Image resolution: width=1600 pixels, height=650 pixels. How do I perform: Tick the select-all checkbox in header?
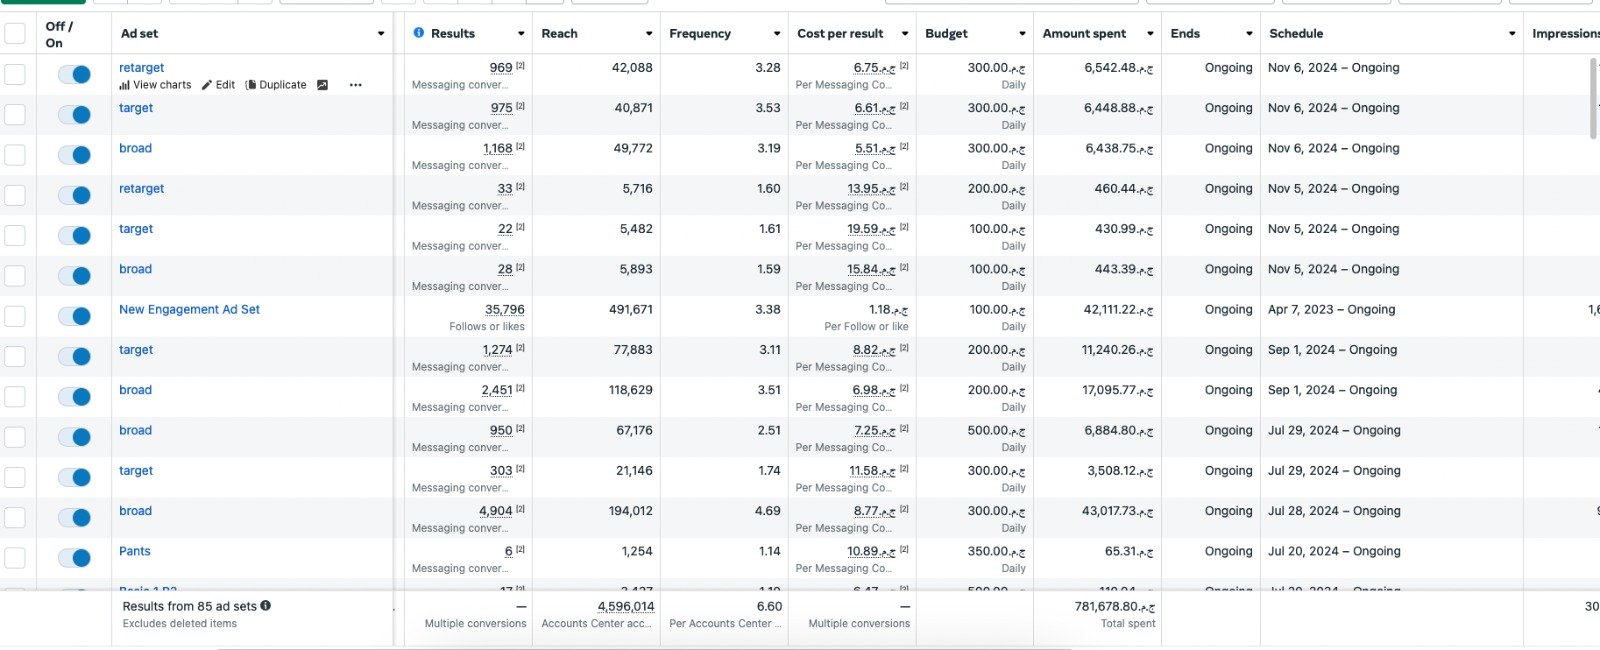pyautogui.click(x=15, y=34)
